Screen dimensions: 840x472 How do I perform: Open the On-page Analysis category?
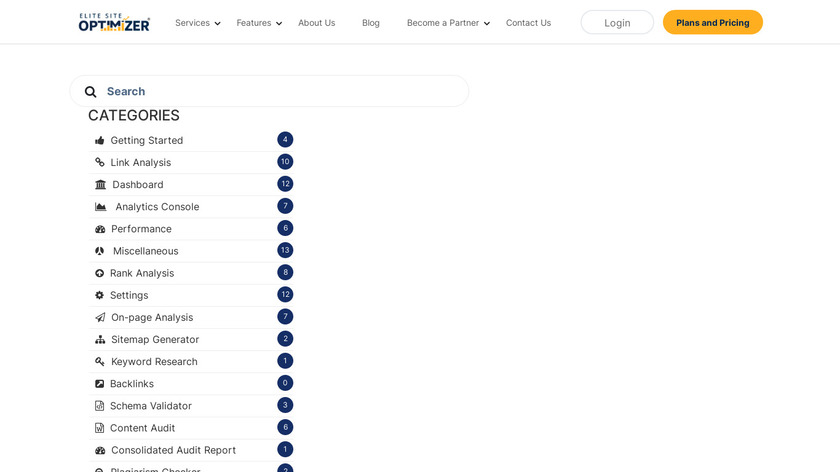tap(152, 317)
